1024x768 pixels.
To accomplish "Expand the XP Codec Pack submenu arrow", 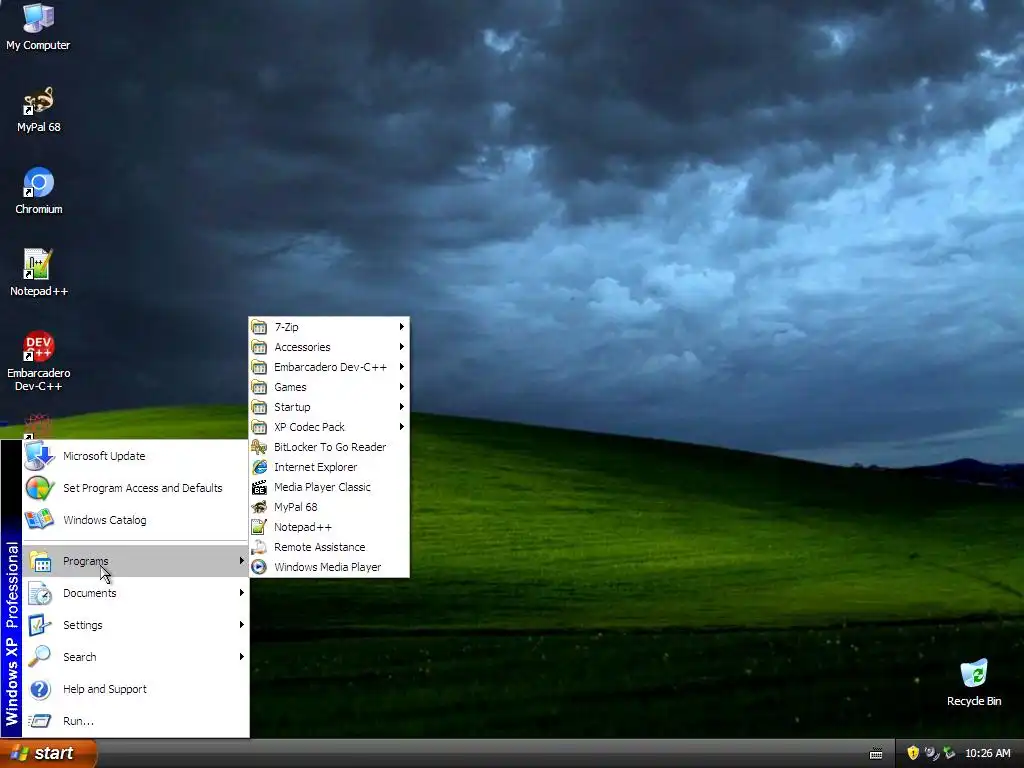I will (402, 426).
